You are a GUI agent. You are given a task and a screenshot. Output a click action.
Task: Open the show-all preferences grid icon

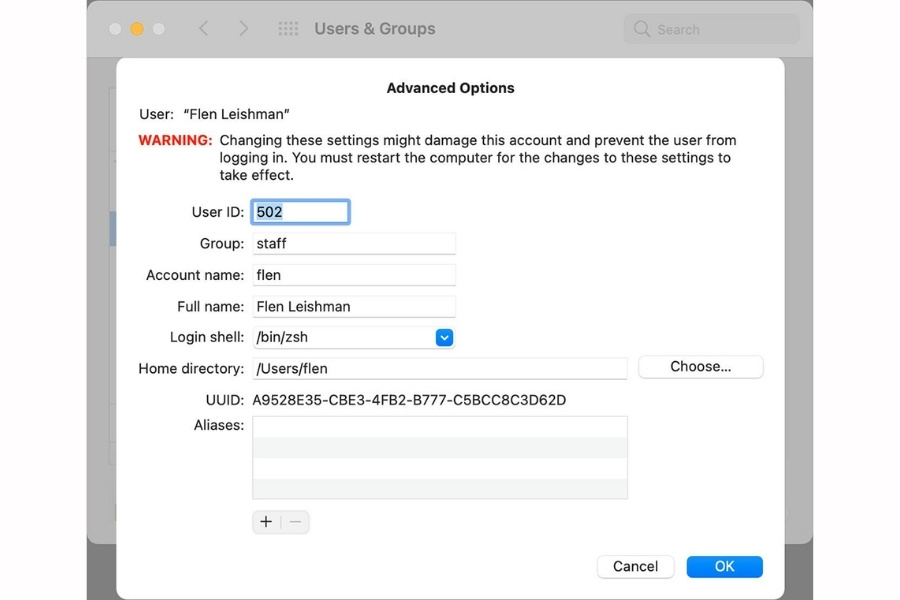pyautogui.click(x=288, y=29)
